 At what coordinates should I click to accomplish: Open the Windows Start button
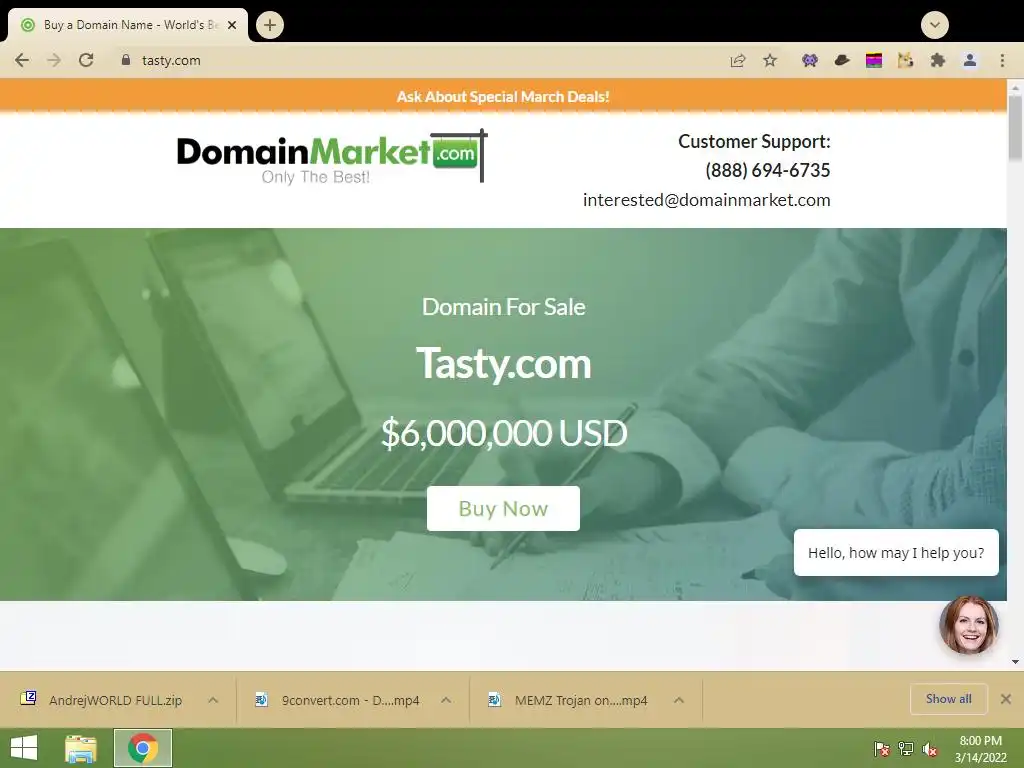coord(24,748)
